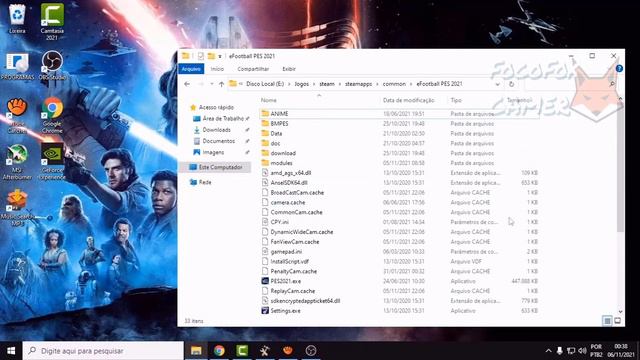Click the Windows Start button
640x360 pixels.
coord(11,351)
